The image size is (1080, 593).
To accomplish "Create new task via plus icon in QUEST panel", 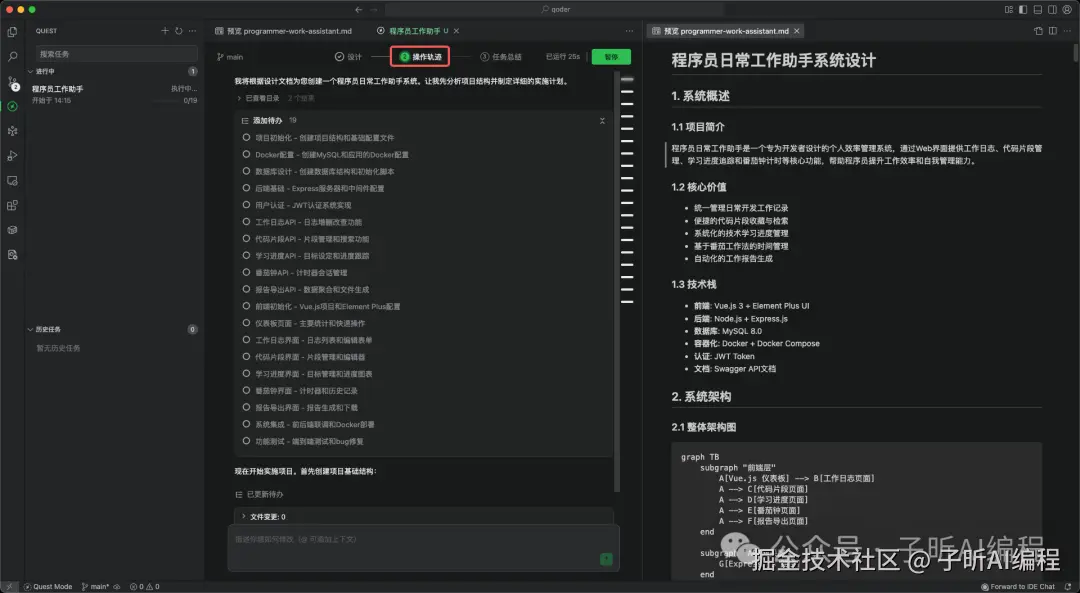I will [165, 31].
